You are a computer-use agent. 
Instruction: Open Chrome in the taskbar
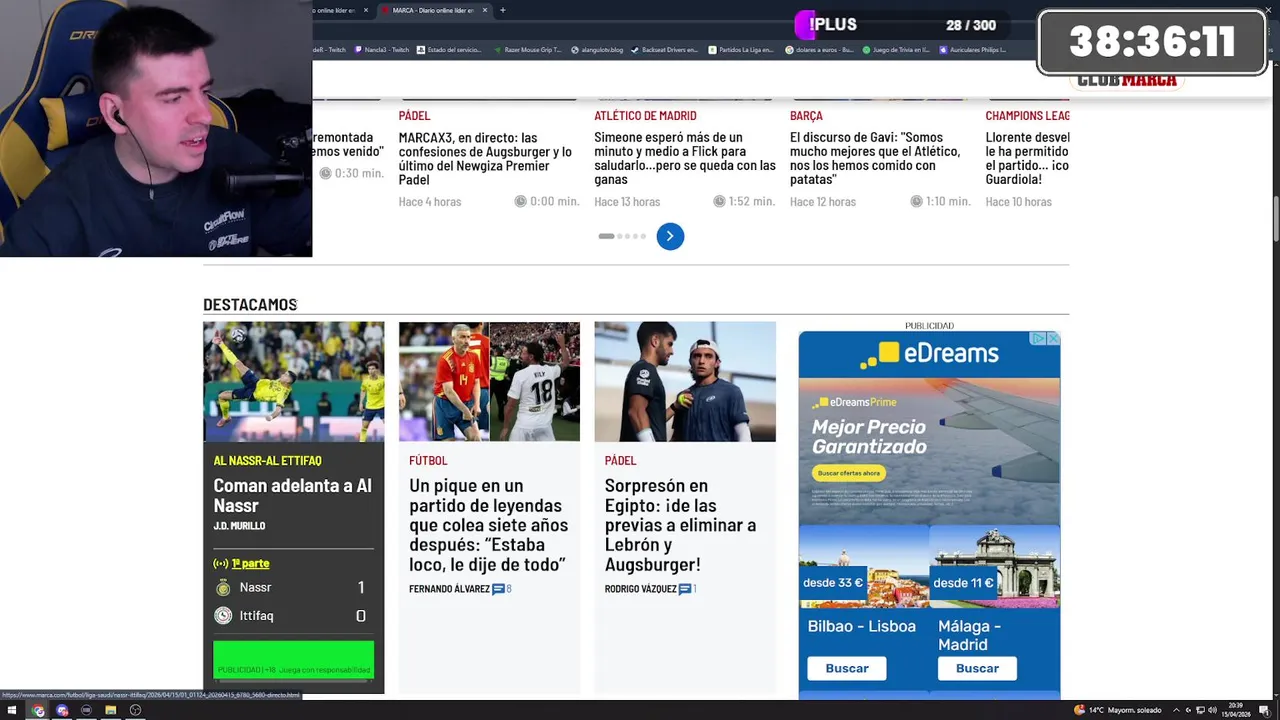pos(38,710)
